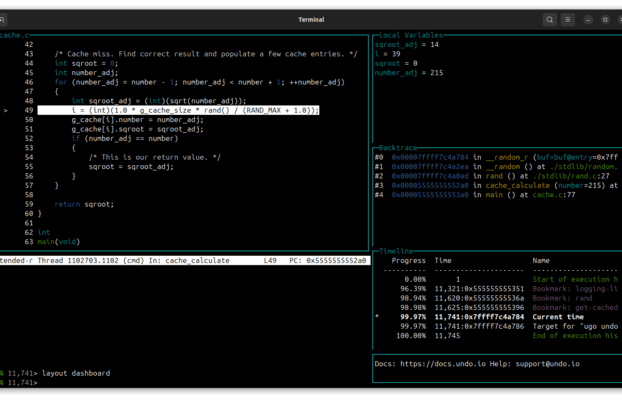Screen dimensions: 622x400
Task: Click the 'Progress' column header in Timeline
Action: [409, 261]
